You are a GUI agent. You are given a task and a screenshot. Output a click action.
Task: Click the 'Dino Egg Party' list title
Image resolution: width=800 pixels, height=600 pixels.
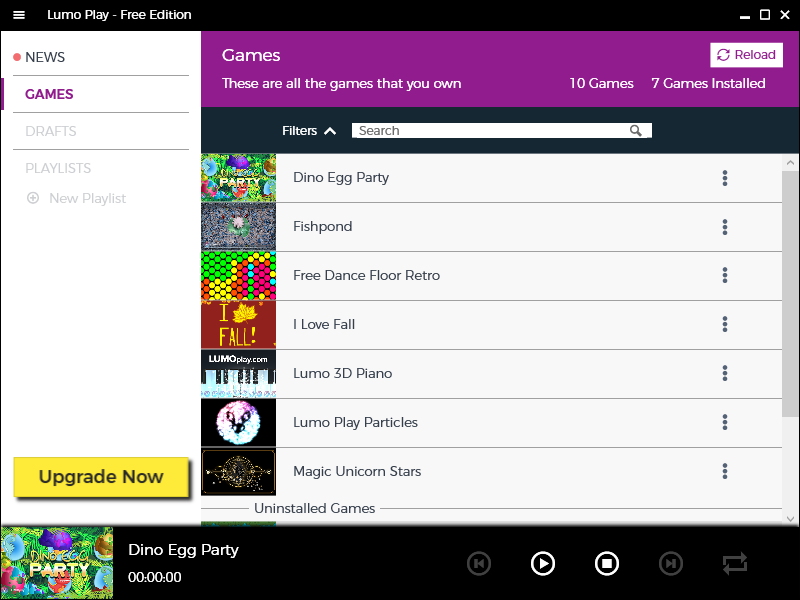(x=341, y=178)
